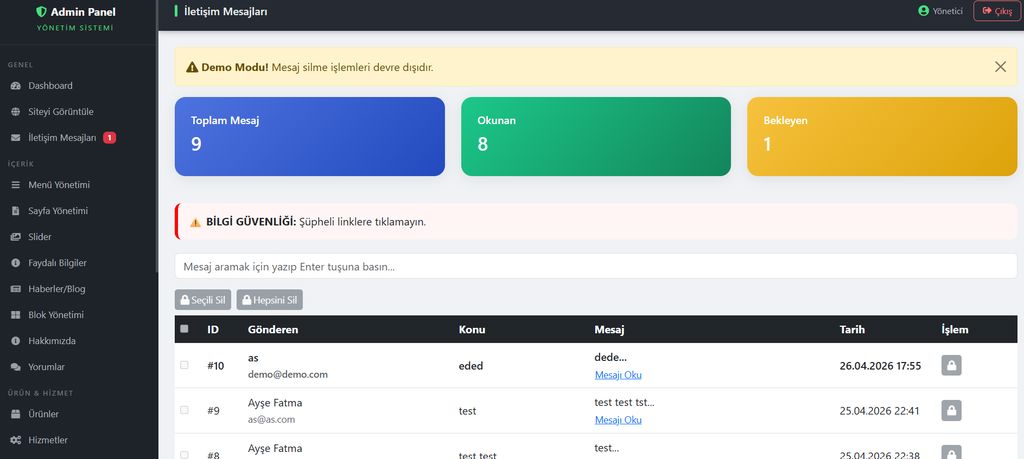Click the warning icon in BİLGİ GÜVENLİĞİ alert

click(195, 222)
